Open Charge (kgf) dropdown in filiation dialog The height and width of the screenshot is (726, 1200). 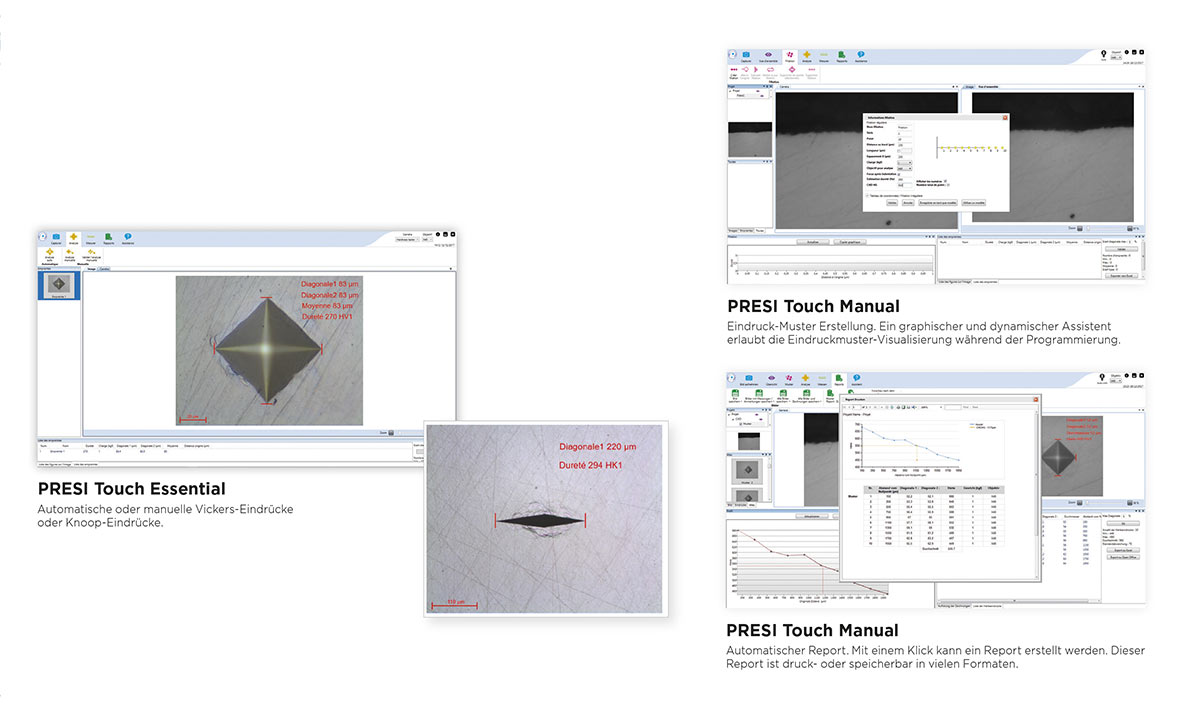(905, 163)
